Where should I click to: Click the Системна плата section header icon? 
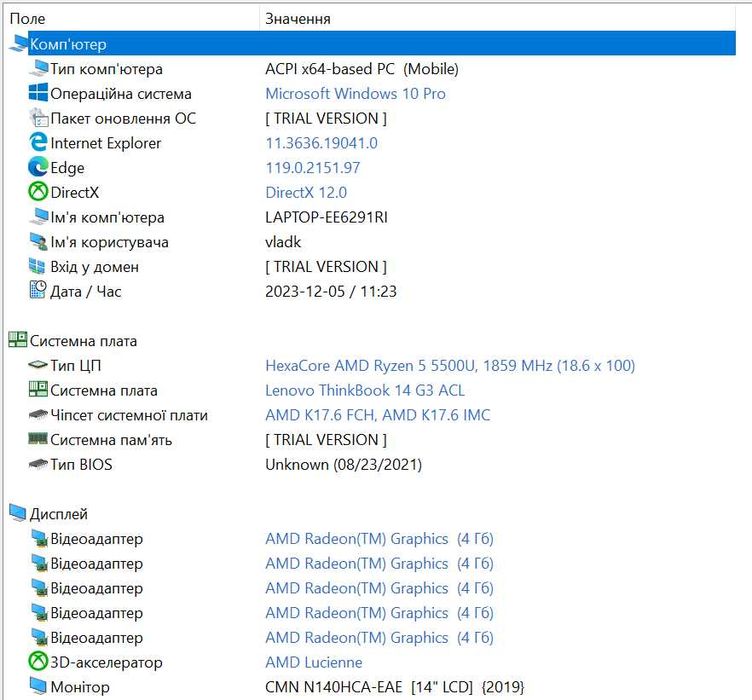pyautogui.click(x=18, y=340)
